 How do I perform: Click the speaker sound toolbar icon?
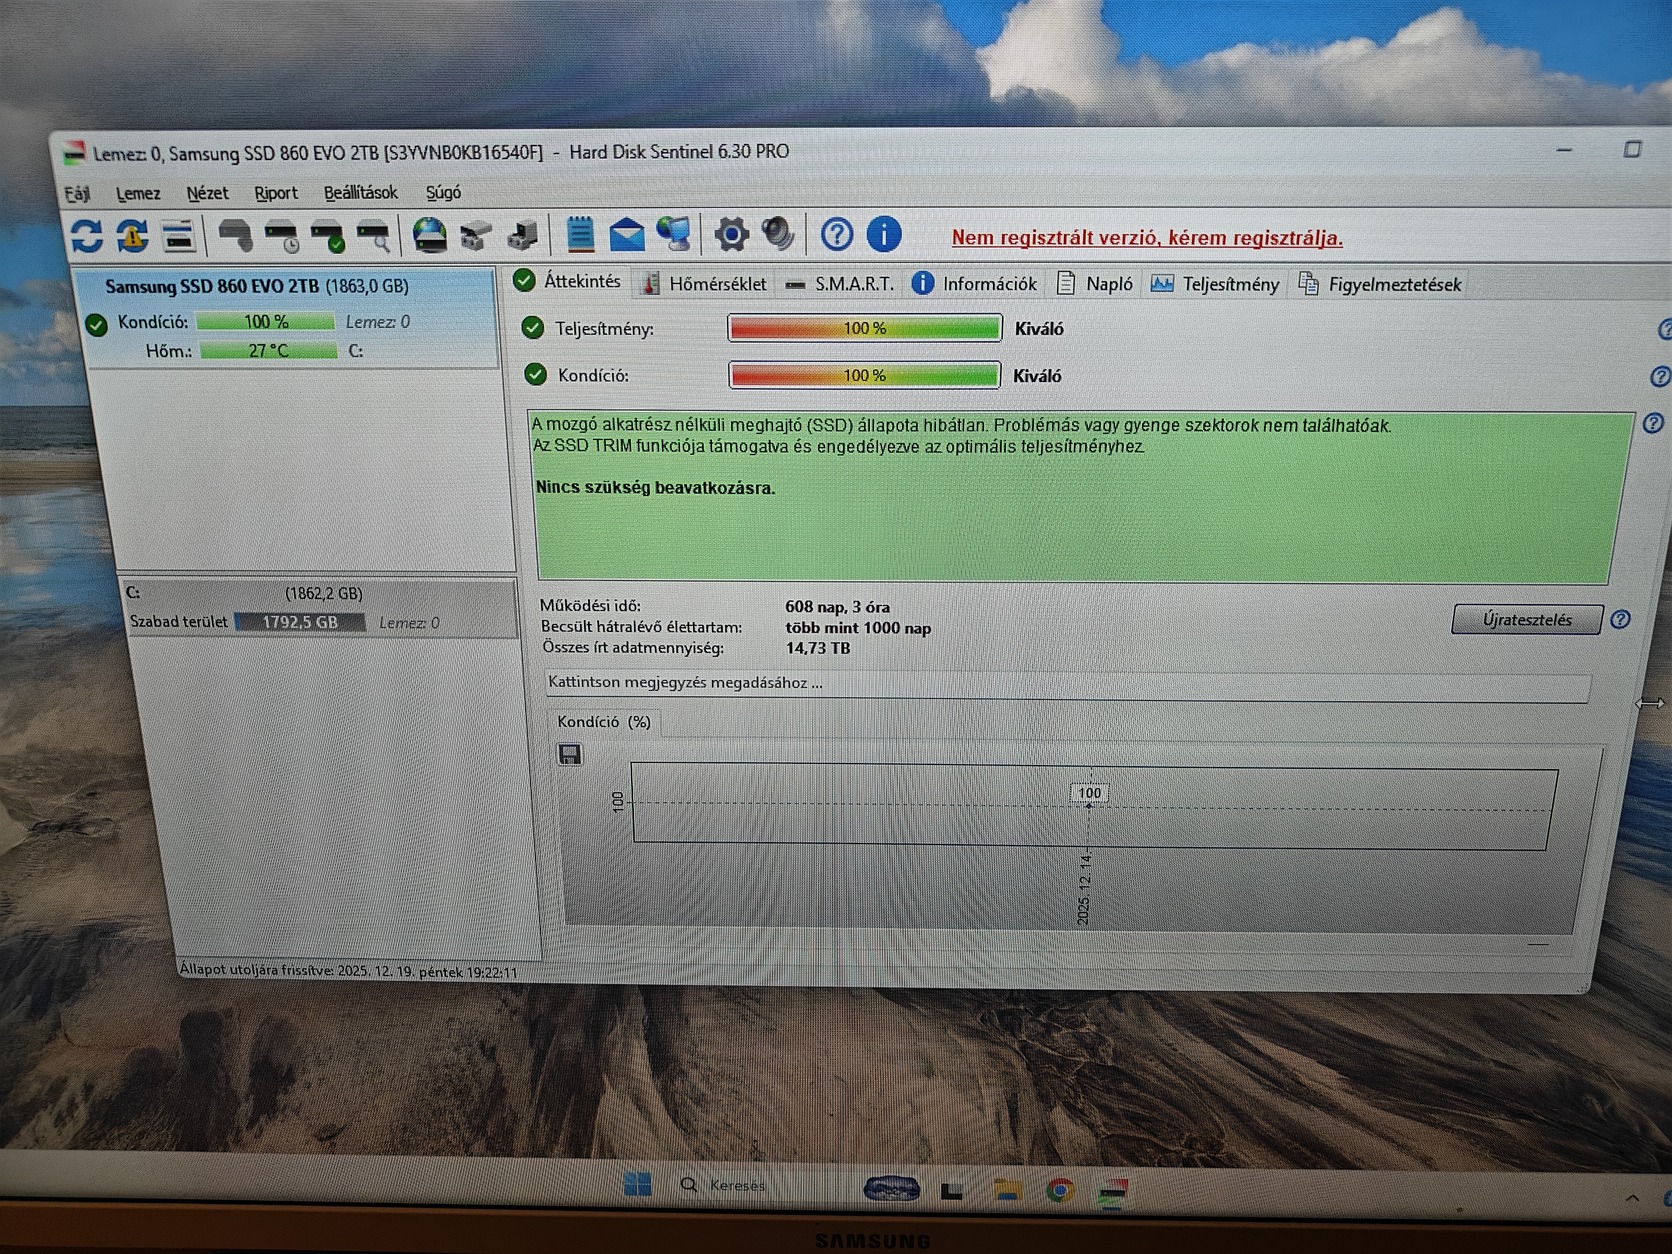778,235
